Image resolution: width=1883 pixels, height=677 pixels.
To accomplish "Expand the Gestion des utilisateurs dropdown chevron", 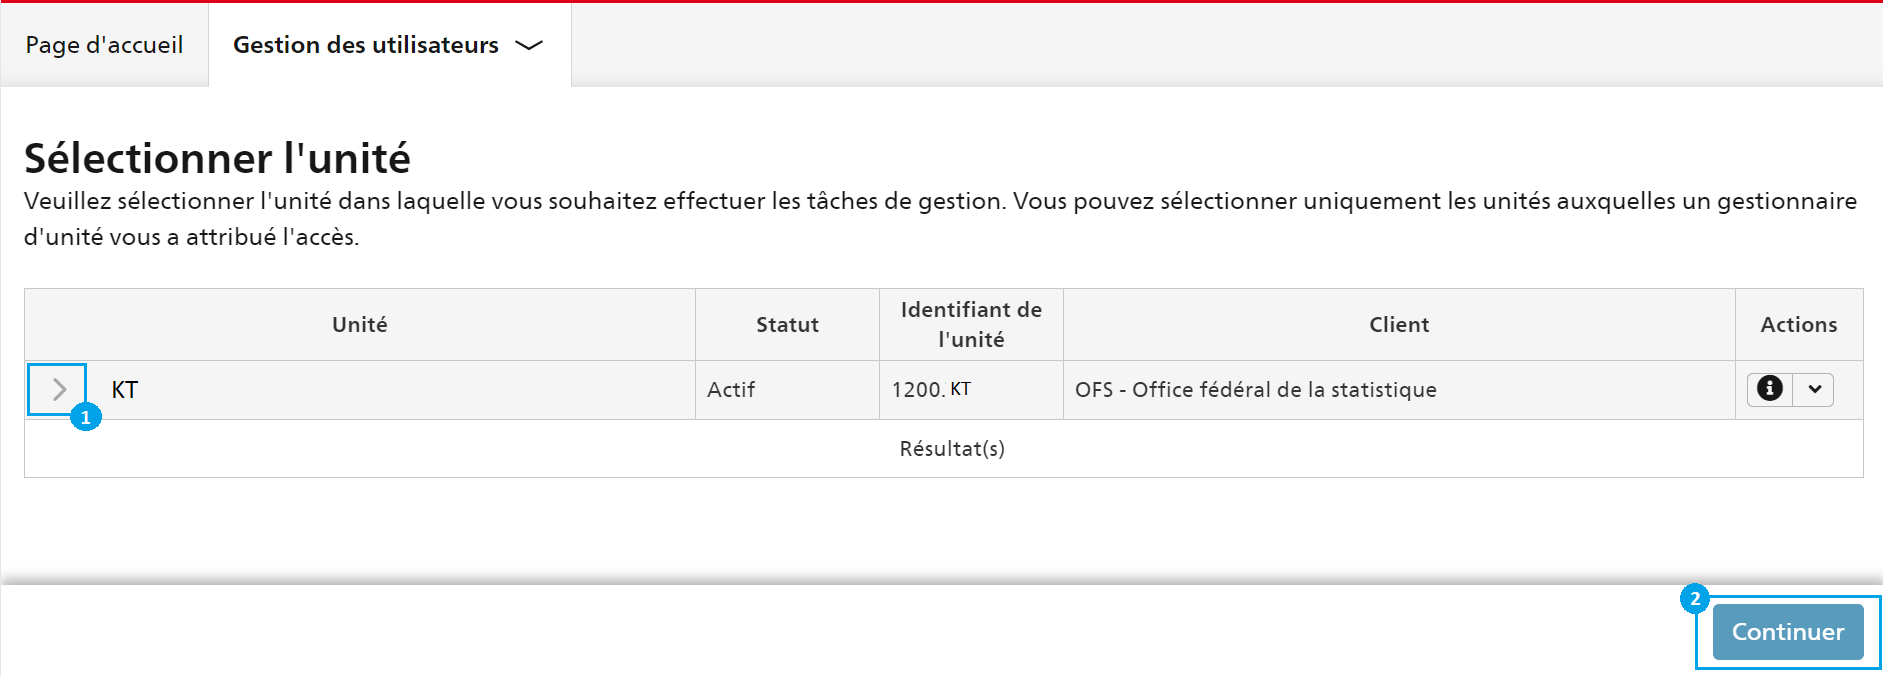I will pos(528,45).
